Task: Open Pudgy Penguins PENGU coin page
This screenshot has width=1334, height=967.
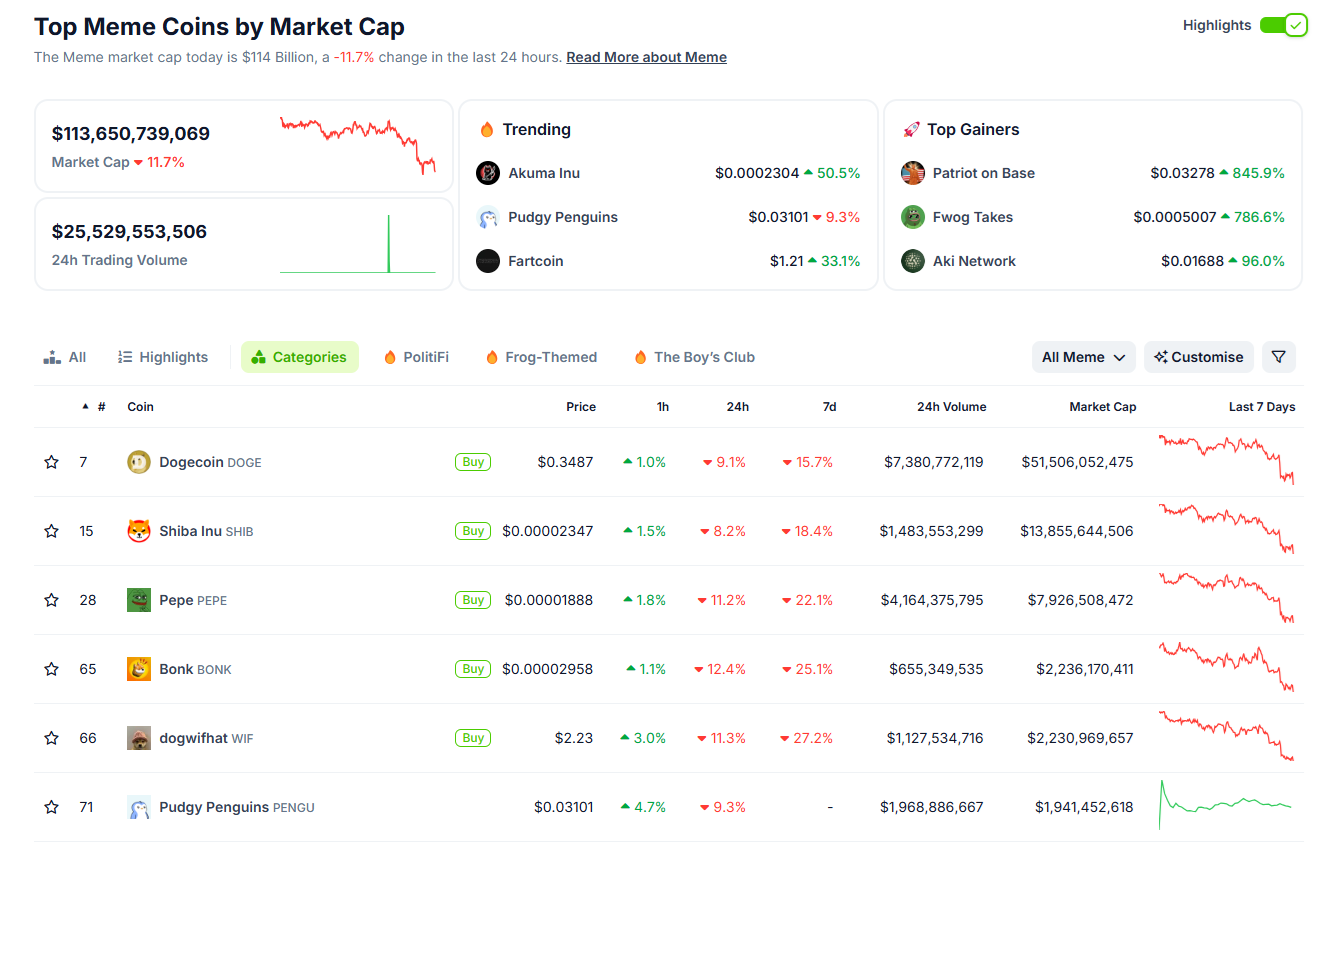Action: [237, 807]
